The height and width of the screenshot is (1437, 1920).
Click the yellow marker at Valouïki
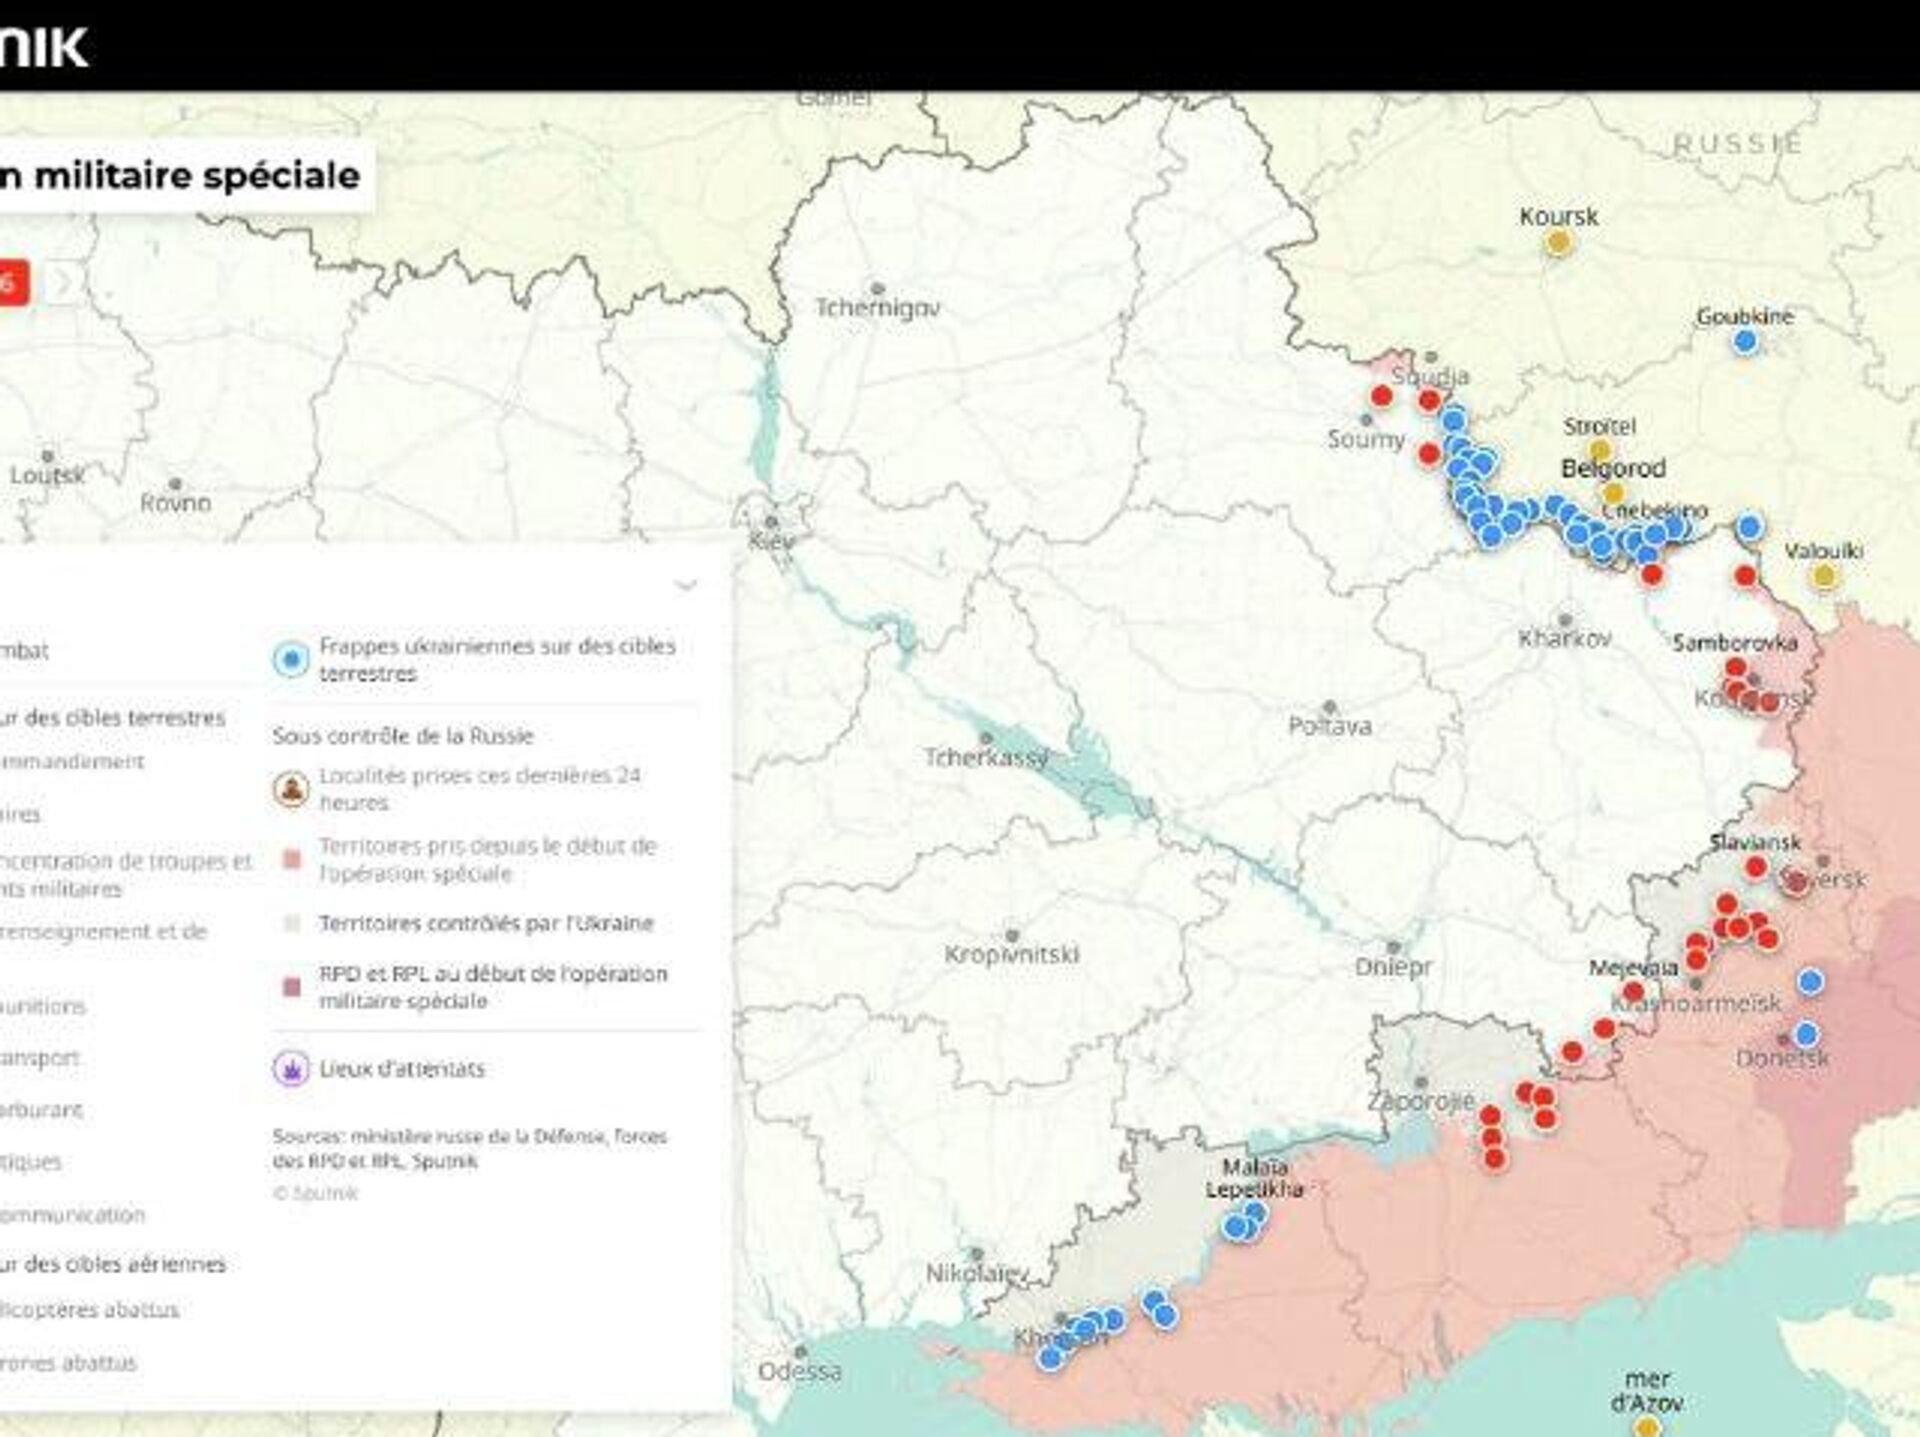tap(1824, 576)
